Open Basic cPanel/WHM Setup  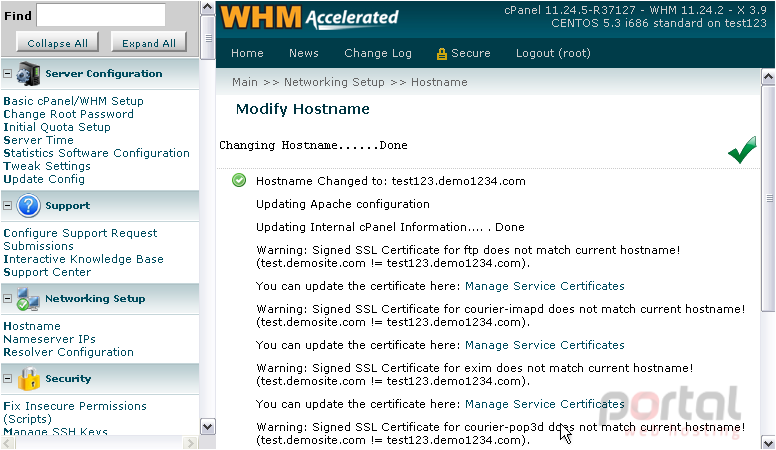(73, 101)
